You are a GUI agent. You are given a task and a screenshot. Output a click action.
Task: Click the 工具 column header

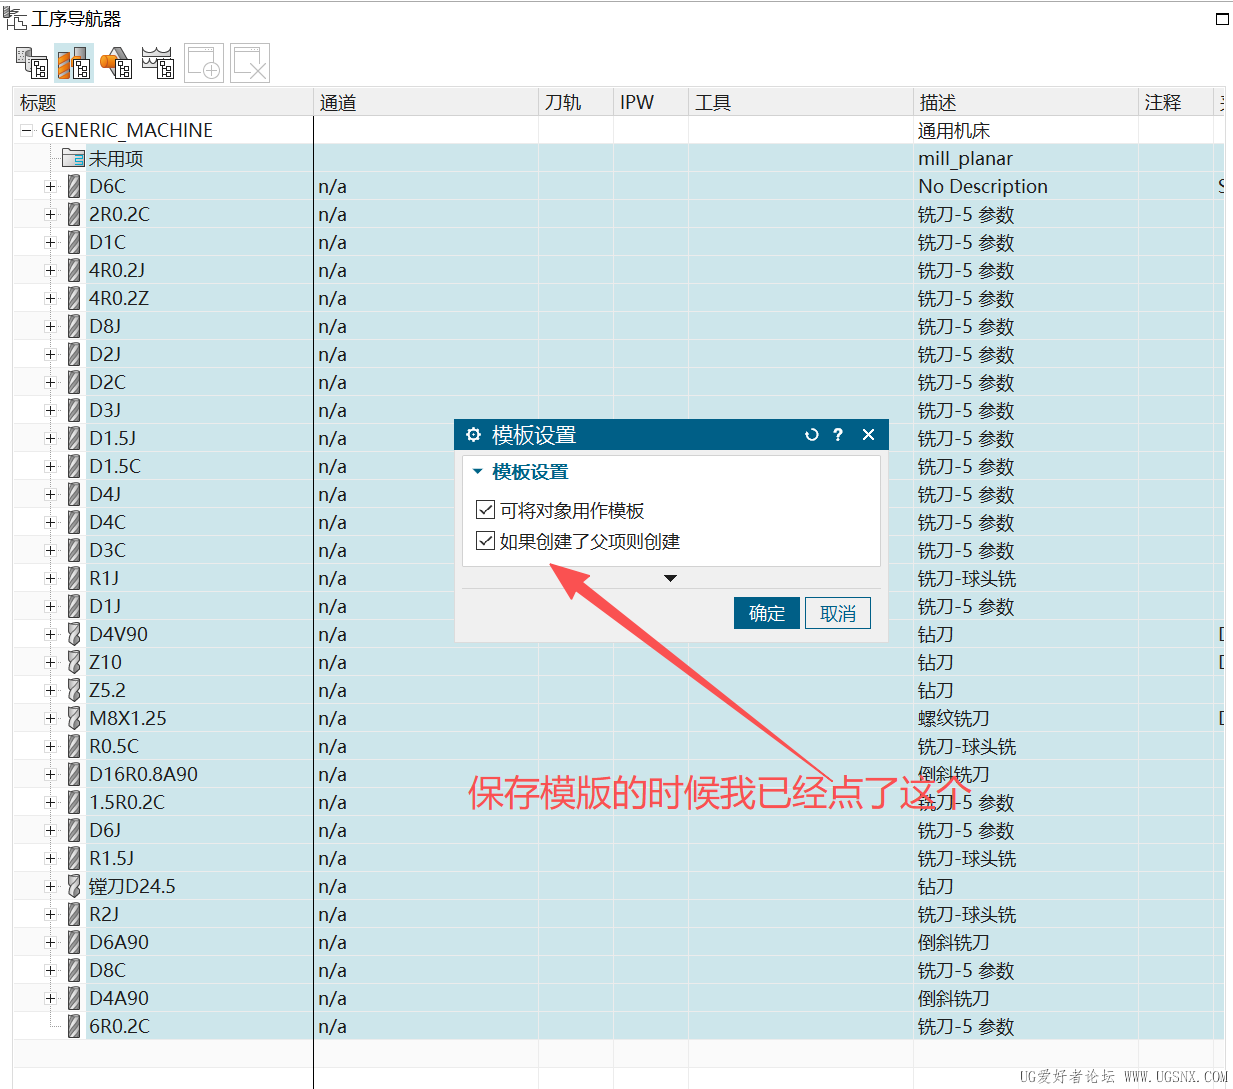[x=801, y=102]
